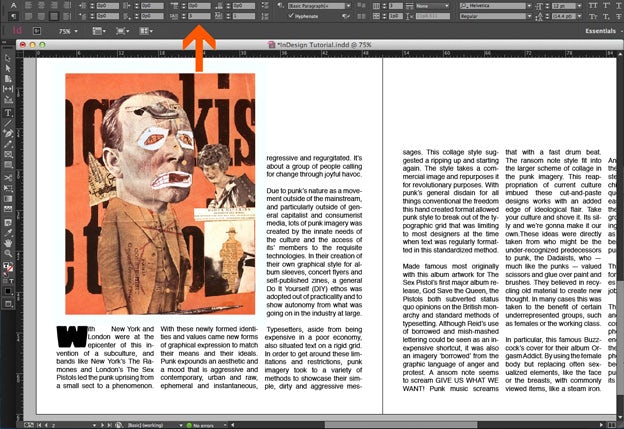Open the Helvetica font family dropdown
The height and width of the screenshot is (429, 624).
pos(529,6)
